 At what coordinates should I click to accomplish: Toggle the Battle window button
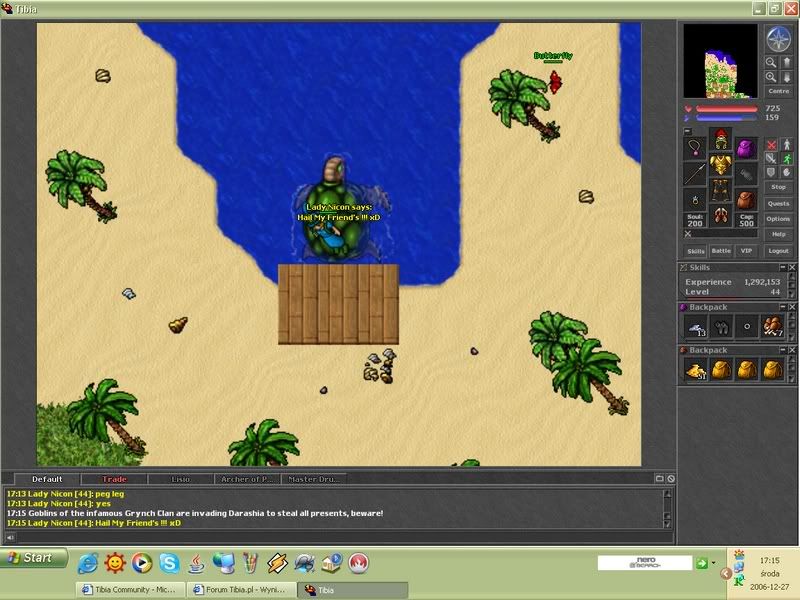[721, 251]
